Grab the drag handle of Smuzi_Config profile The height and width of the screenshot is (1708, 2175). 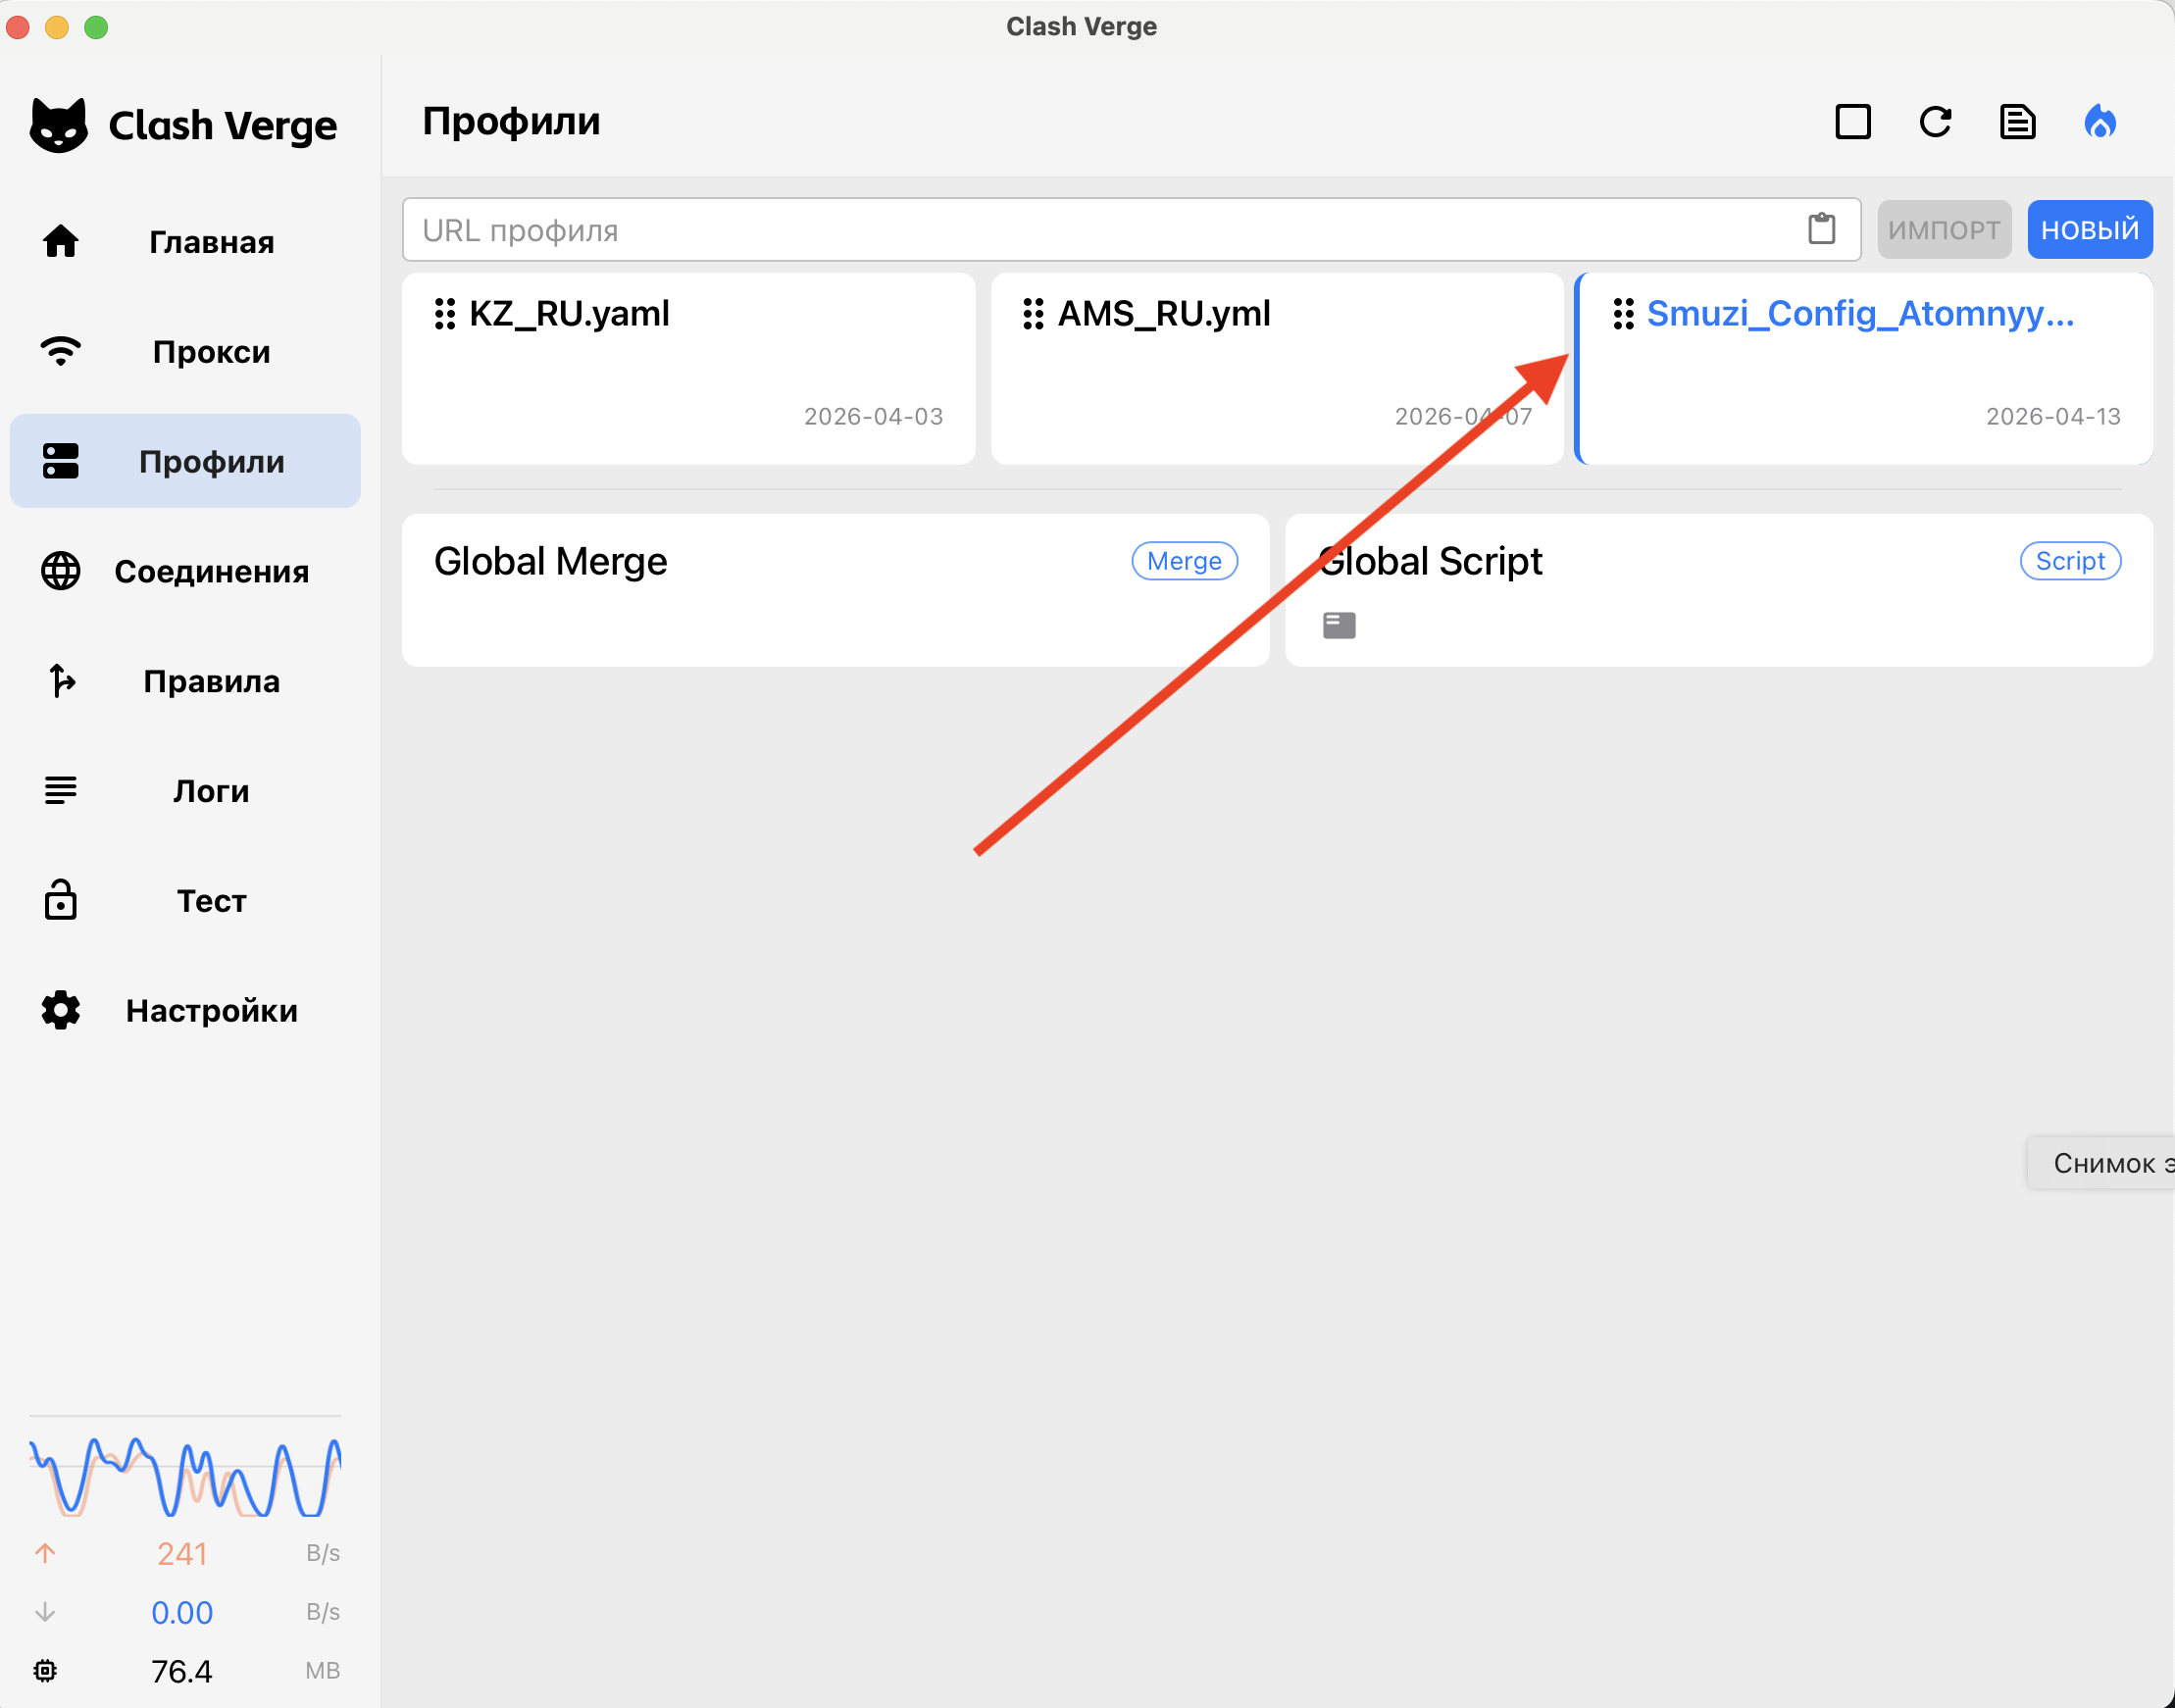pyautogui.click(x=1623, y=314)
